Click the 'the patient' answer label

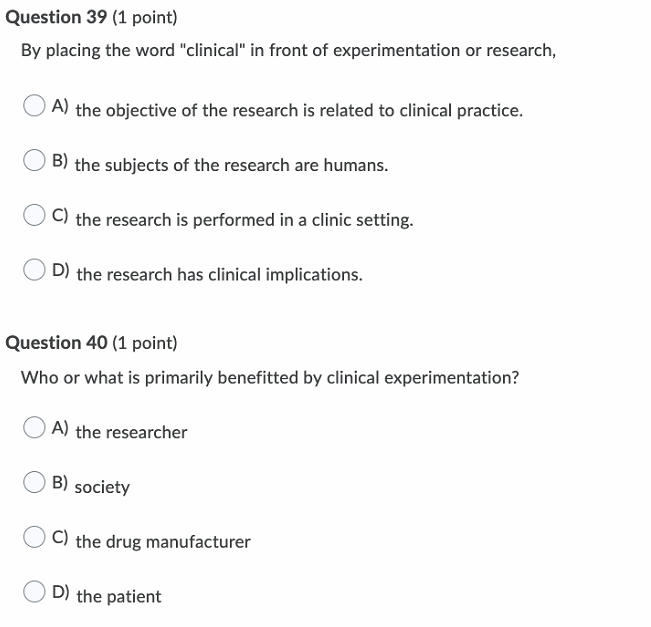click(119, 597)
